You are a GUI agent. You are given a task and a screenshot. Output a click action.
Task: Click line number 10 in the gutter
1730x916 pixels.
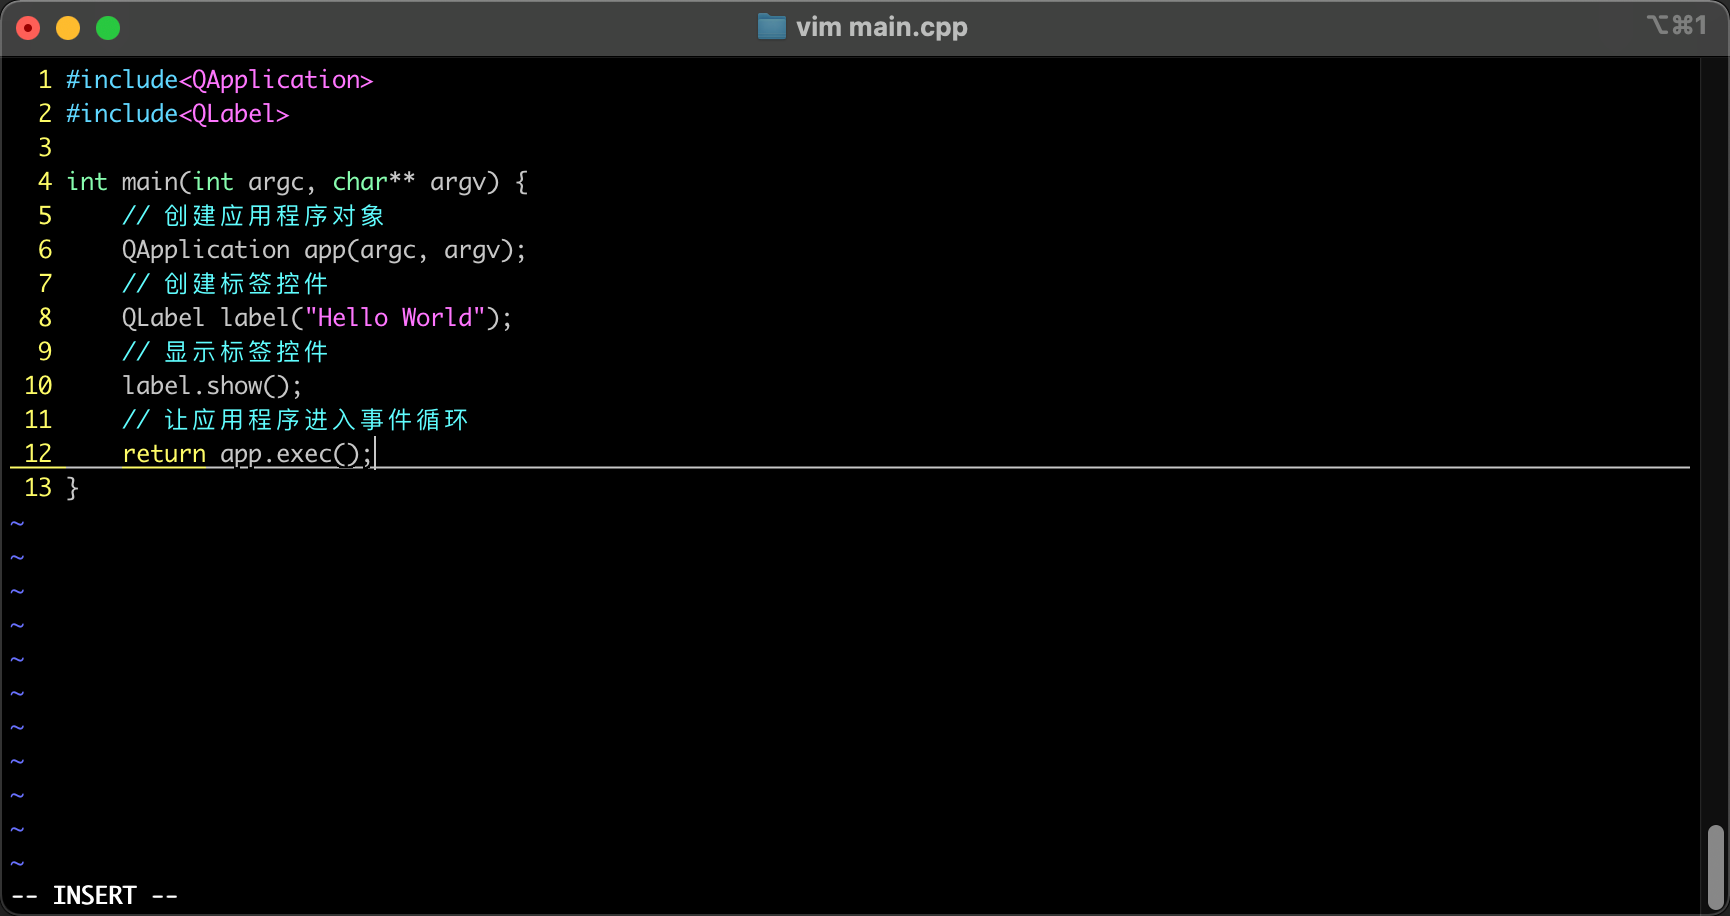click(x=38, y=386)
